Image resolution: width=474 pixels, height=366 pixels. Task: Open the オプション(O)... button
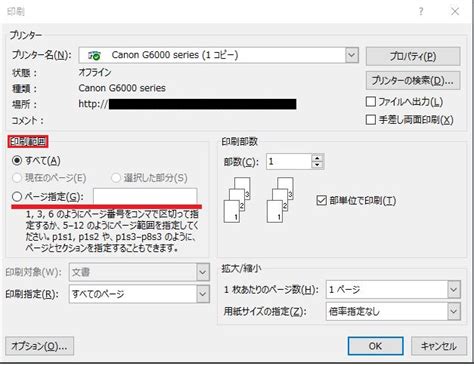(x=39, y=346)
